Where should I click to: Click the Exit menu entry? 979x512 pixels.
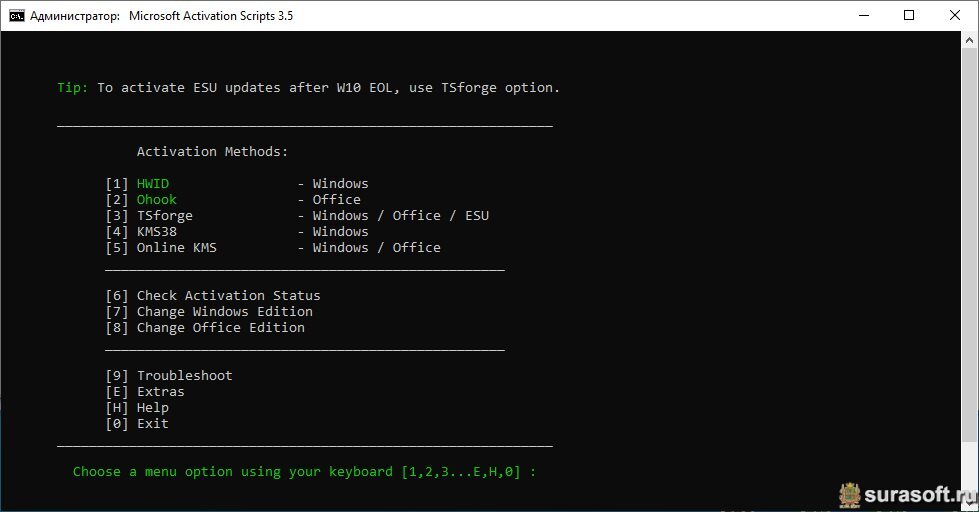coord(152,424)
